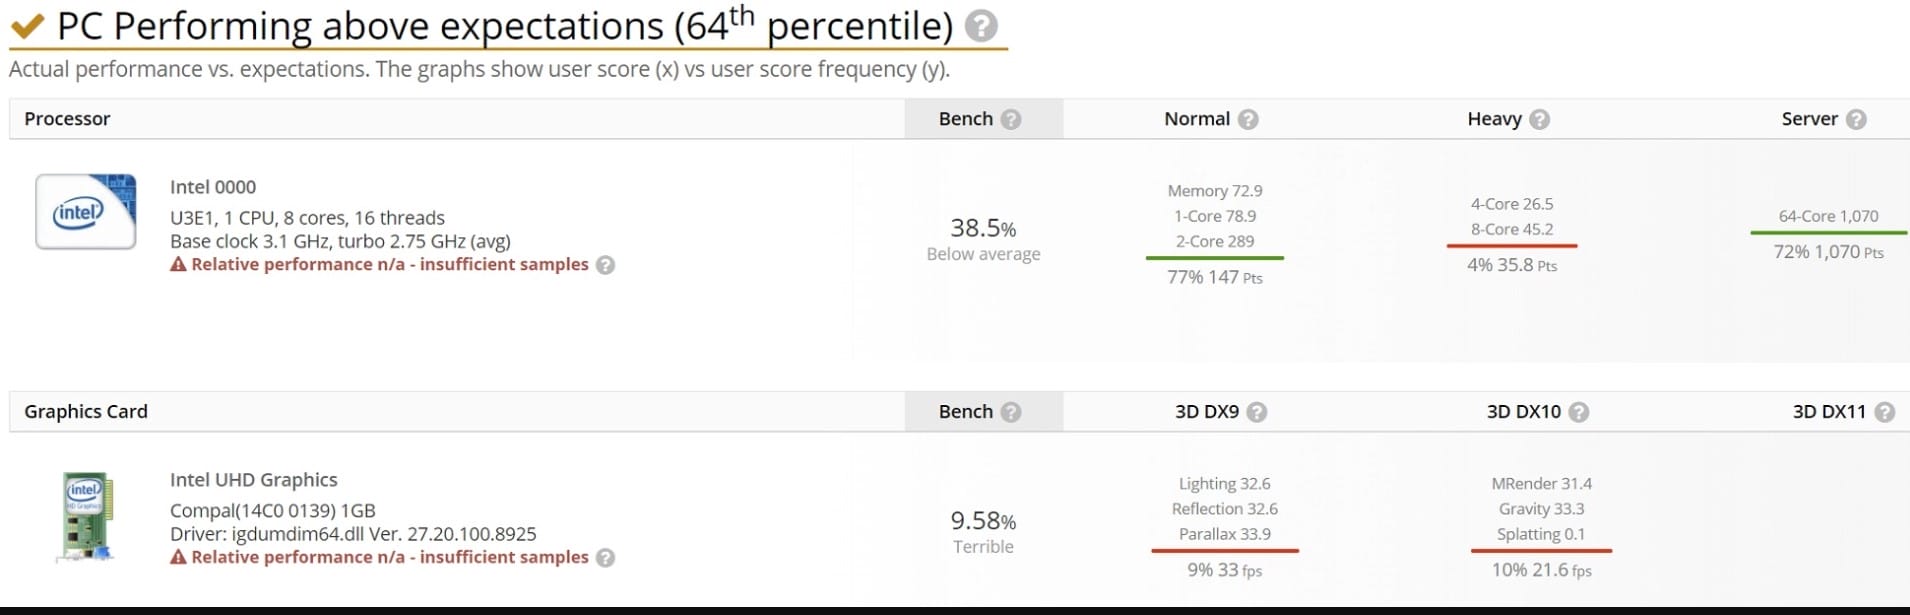Click help icon after processor insufficient samples warning
Image resolution: width=1910 pixels, height=615 pixels.
pyautogui.click(x=605, y=265)
